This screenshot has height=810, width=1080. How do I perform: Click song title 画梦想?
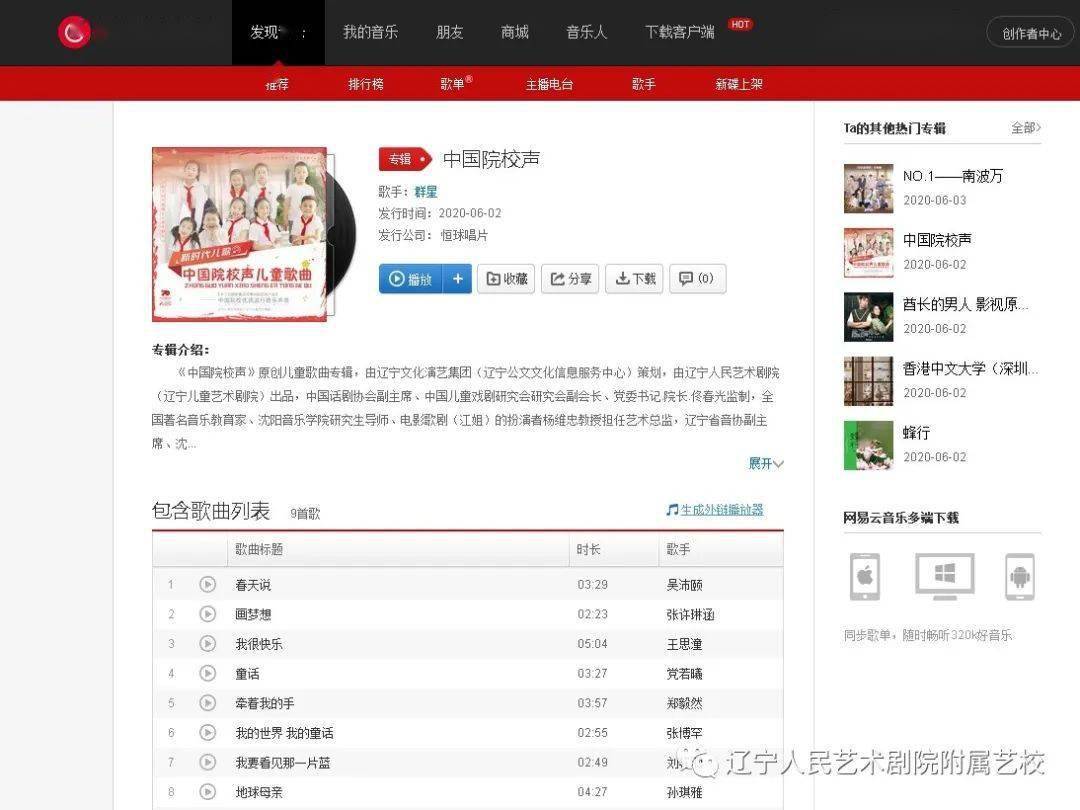click(253, 614)
